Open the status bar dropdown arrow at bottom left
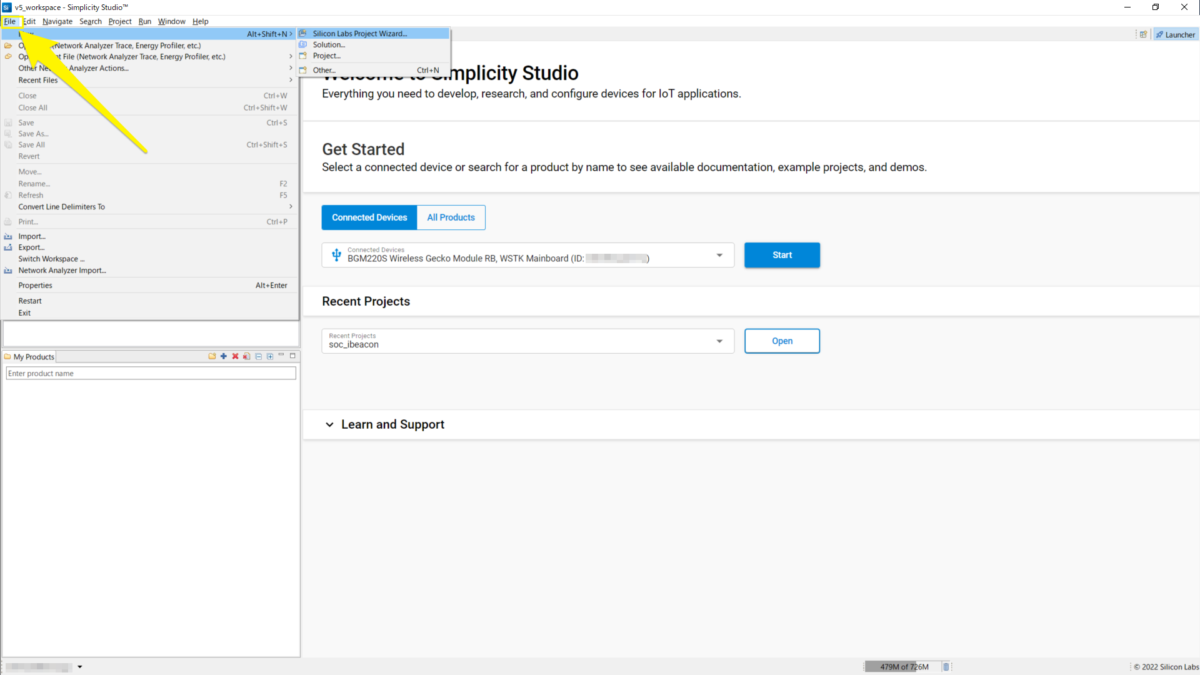 [x=80, y=667]
